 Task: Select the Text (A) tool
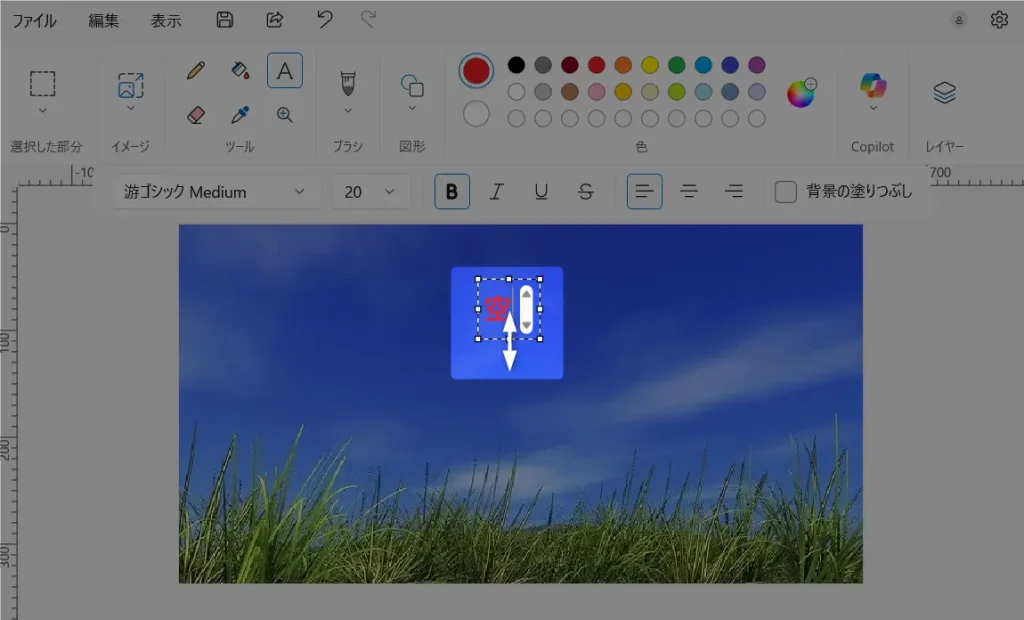point(285,70)
